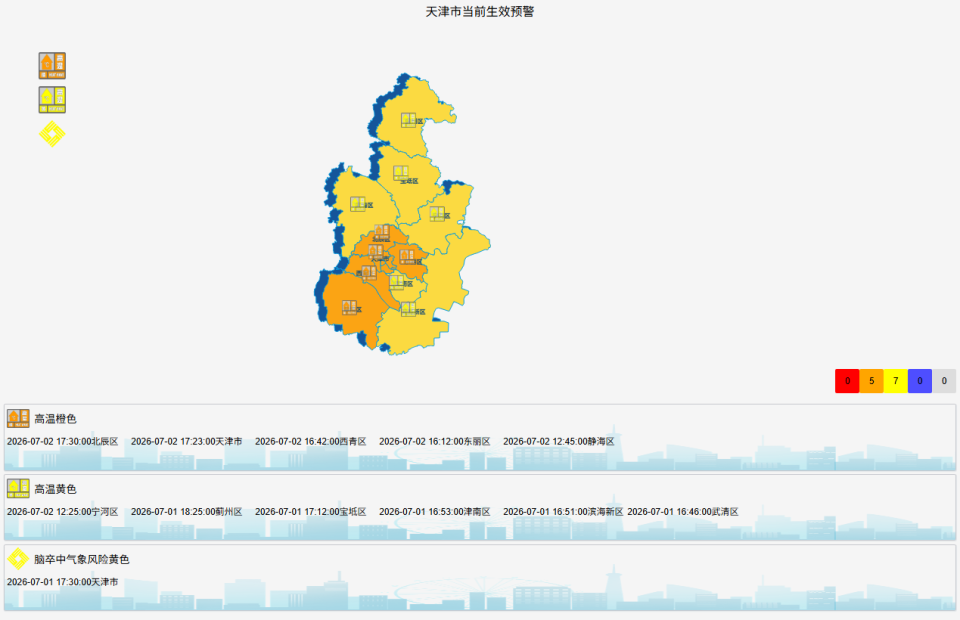
Task: Open the 宝坻区 17:12:00 yellow warning entry
Action: tap(310, 512)
